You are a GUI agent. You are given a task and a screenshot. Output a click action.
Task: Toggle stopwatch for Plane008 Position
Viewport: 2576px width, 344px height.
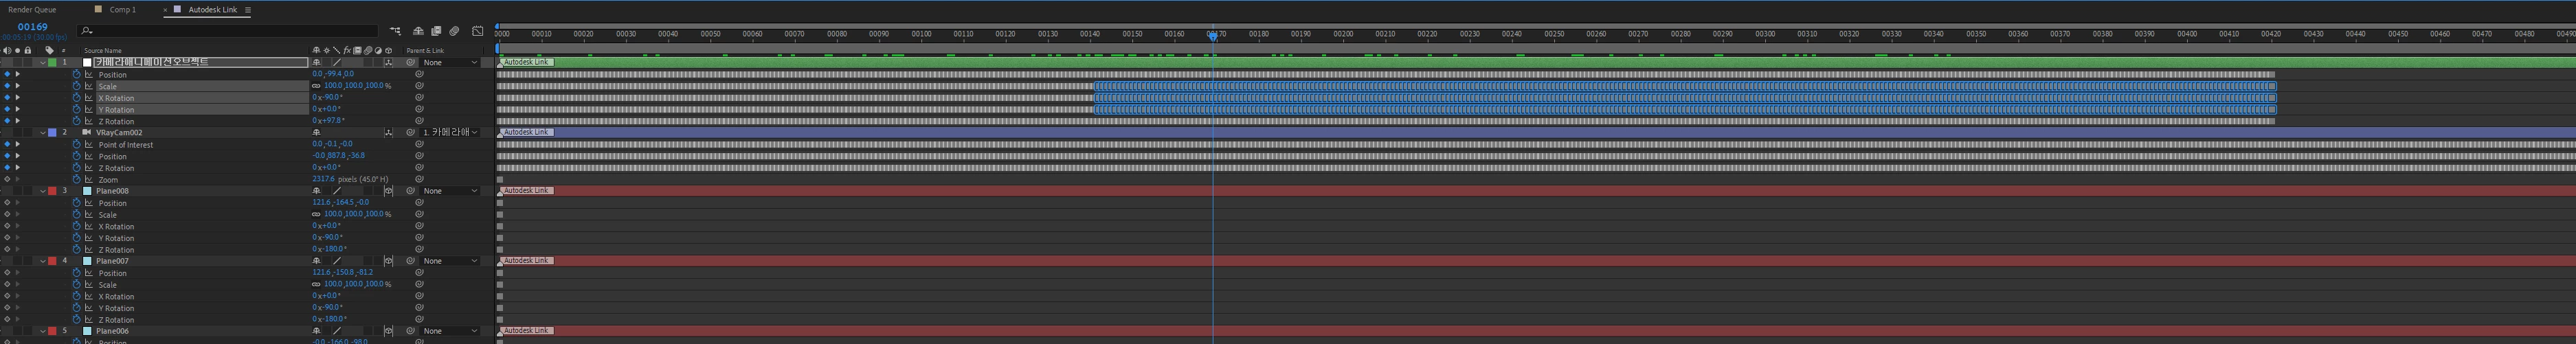tap(76, 202)
